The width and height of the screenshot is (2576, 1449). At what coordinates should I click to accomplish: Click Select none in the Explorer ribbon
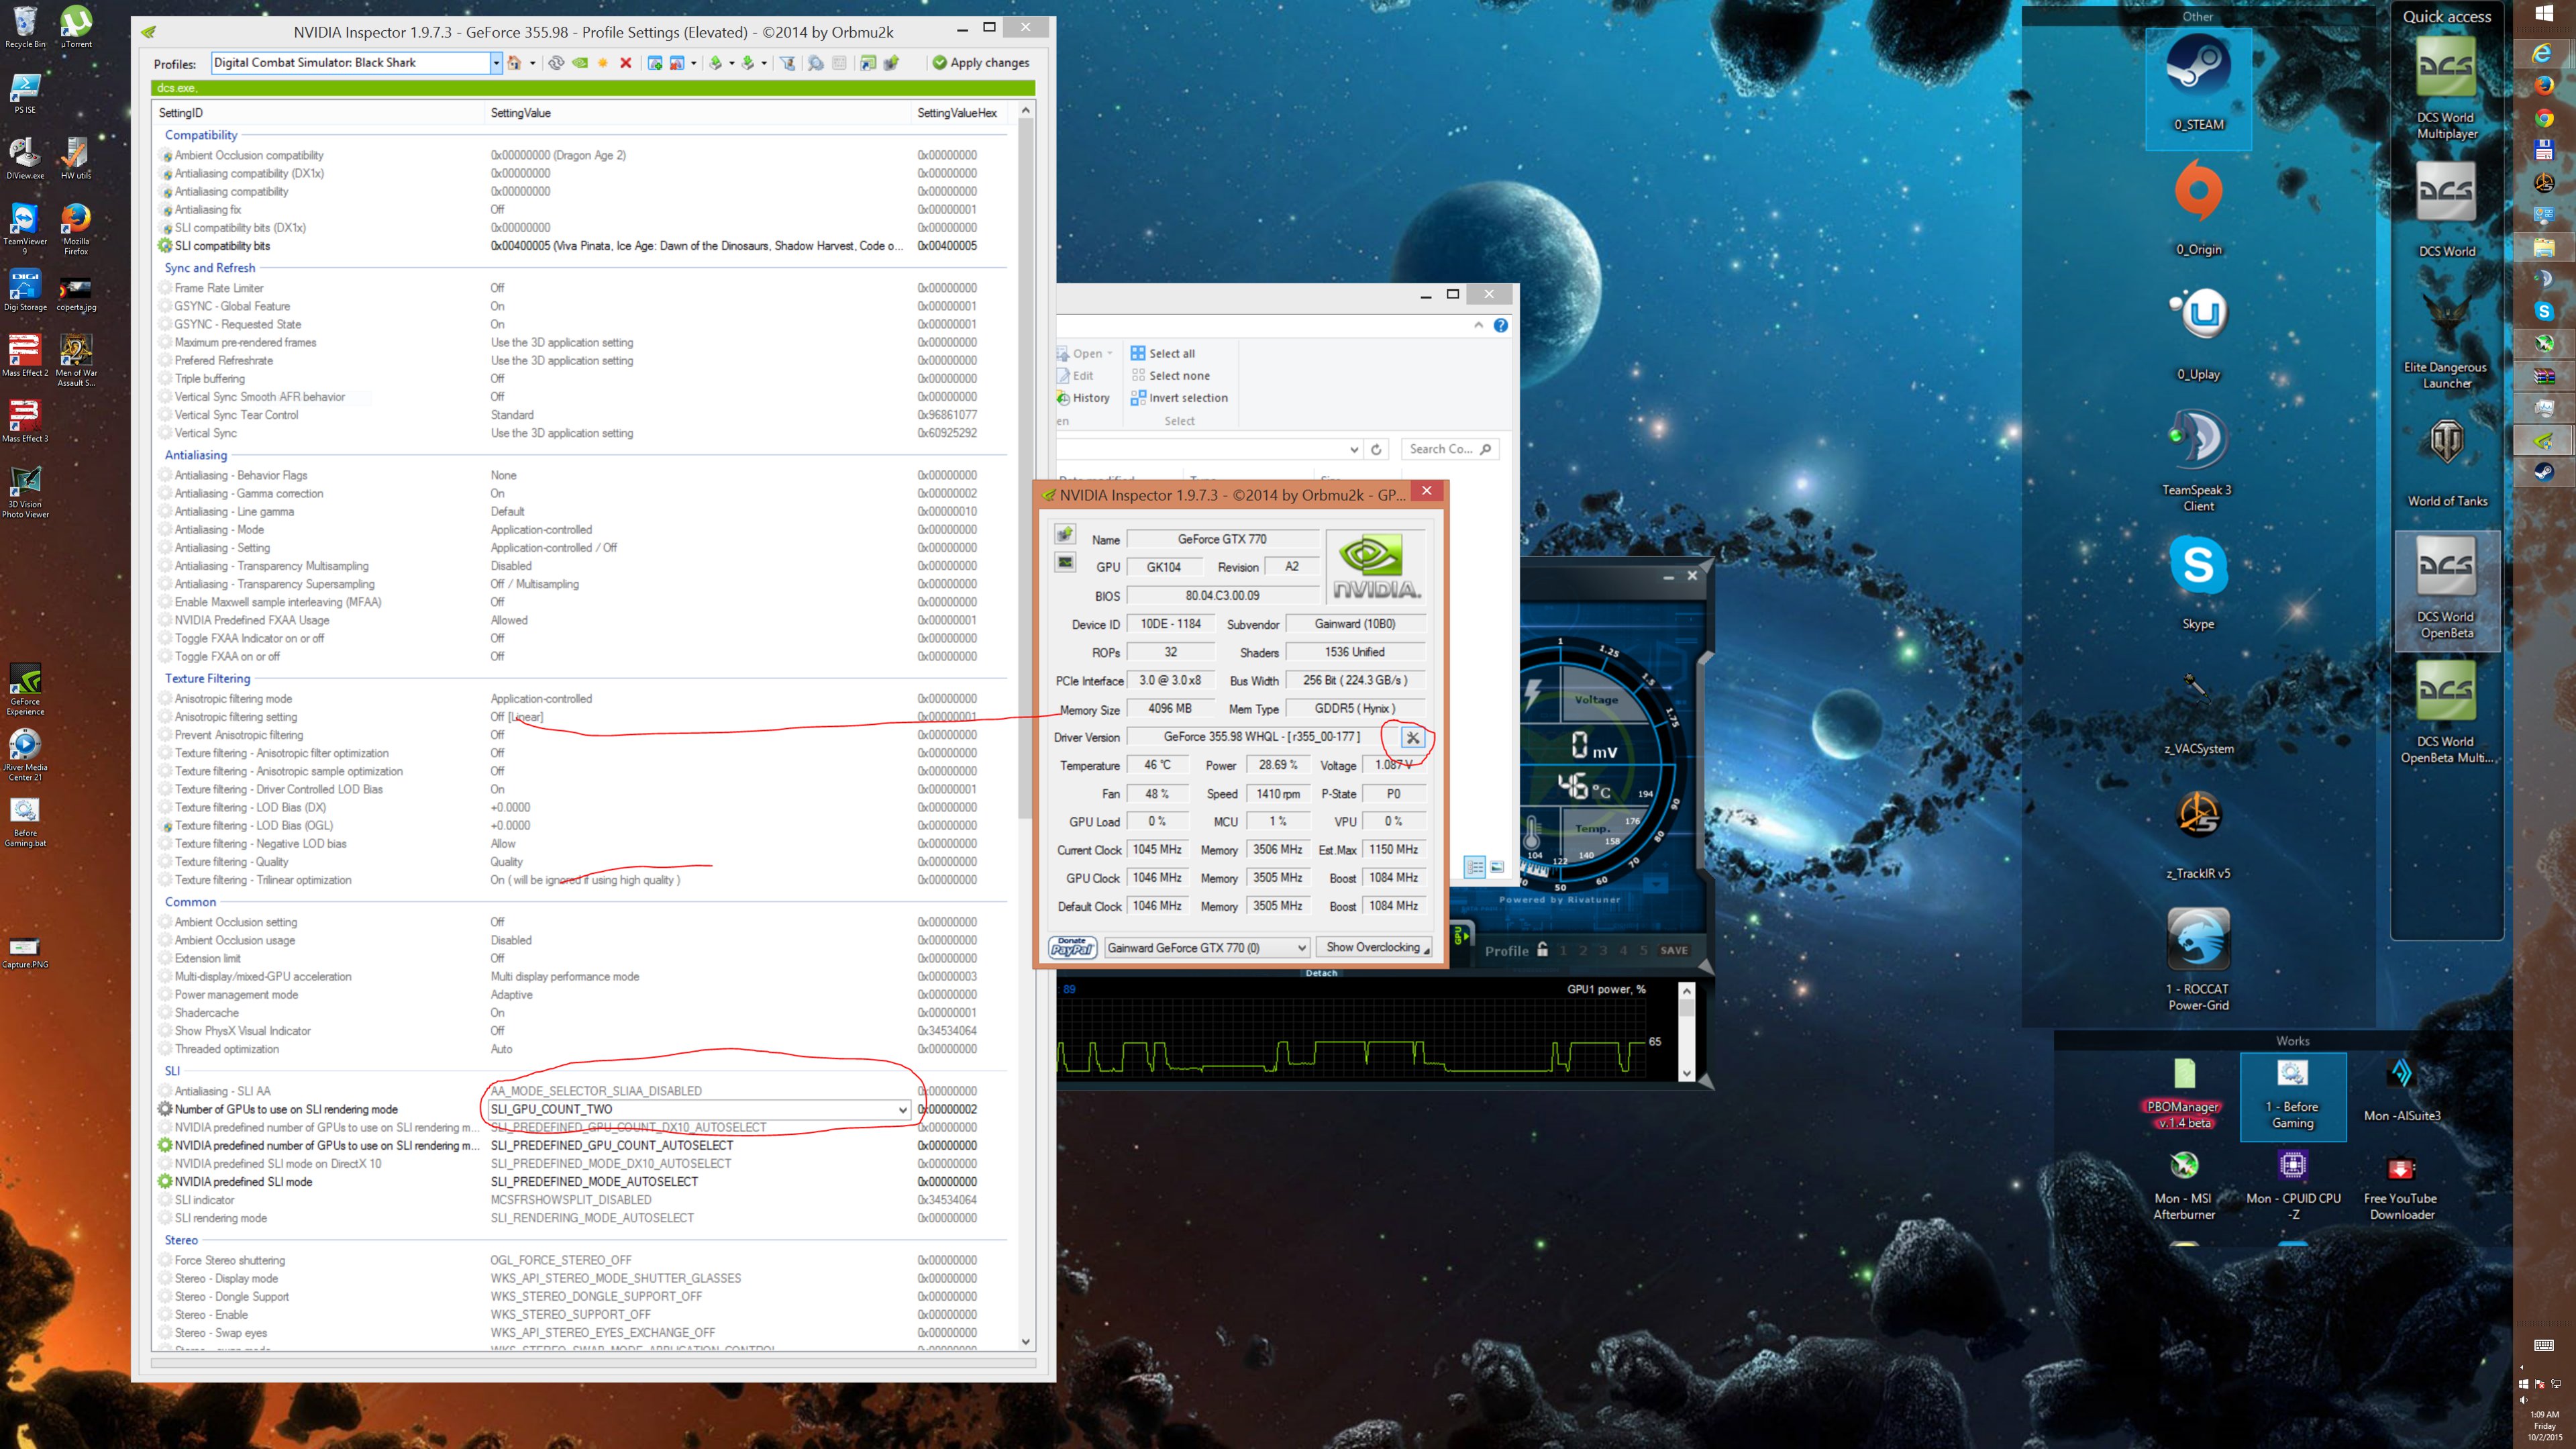pos(1170,376)
